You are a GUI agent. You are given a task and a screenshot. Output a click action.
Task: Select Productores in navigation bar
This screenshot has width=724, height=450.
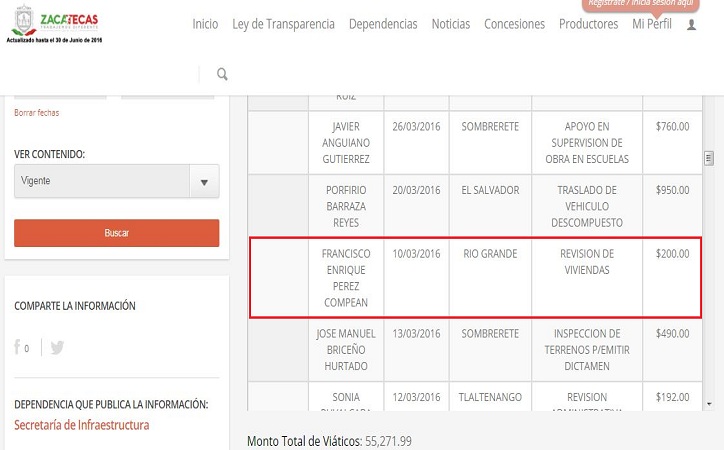click(x=588, y=24)
